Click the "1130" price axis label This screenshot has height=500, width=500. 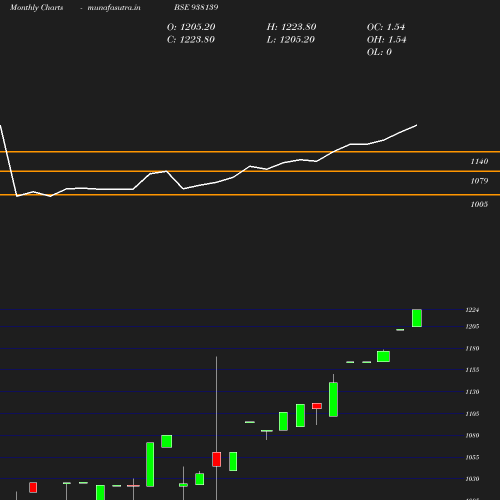click(x=472, y=392)
